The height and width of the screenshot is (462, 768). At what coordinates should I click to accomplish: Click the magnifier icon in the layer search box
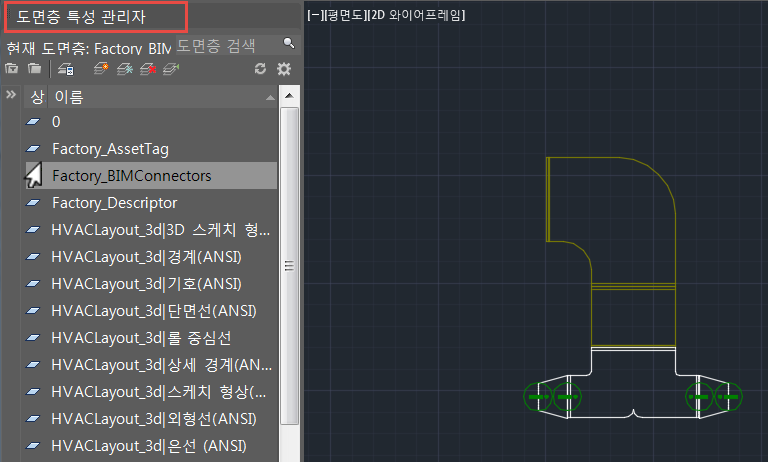pos(289,44)
